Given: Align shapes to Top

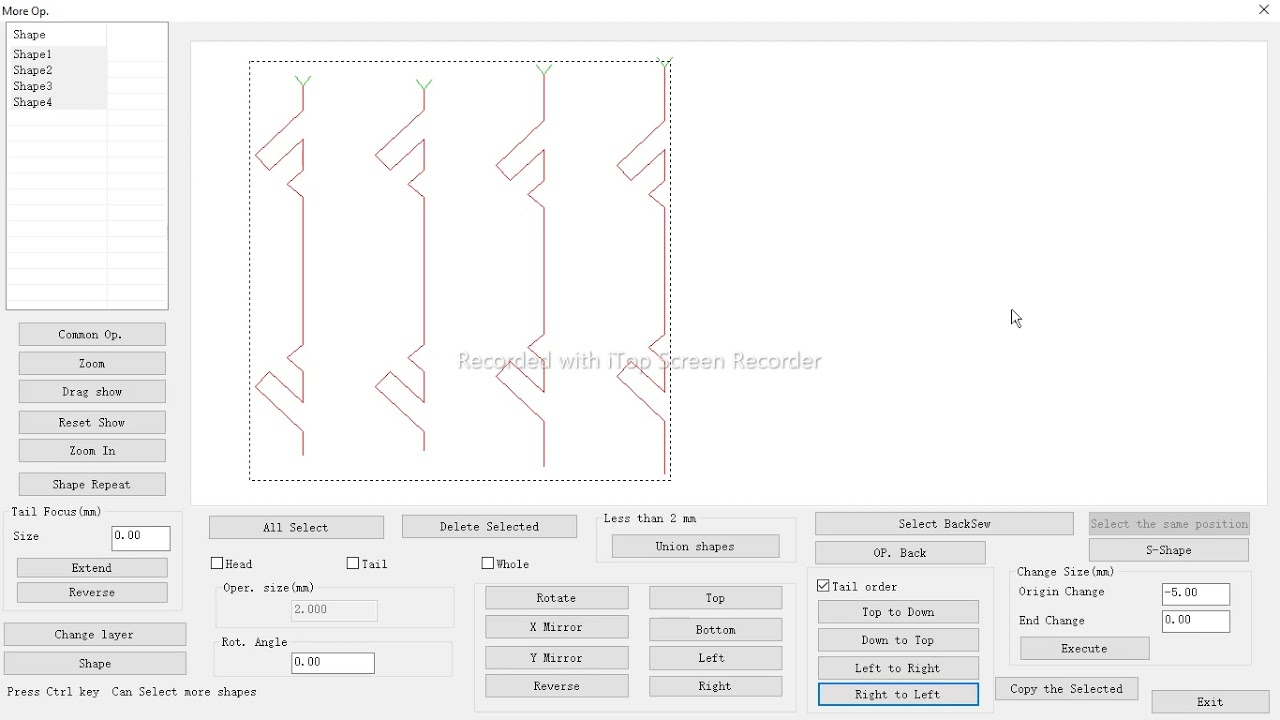Looking at the screenshot, I should [716, 598].
